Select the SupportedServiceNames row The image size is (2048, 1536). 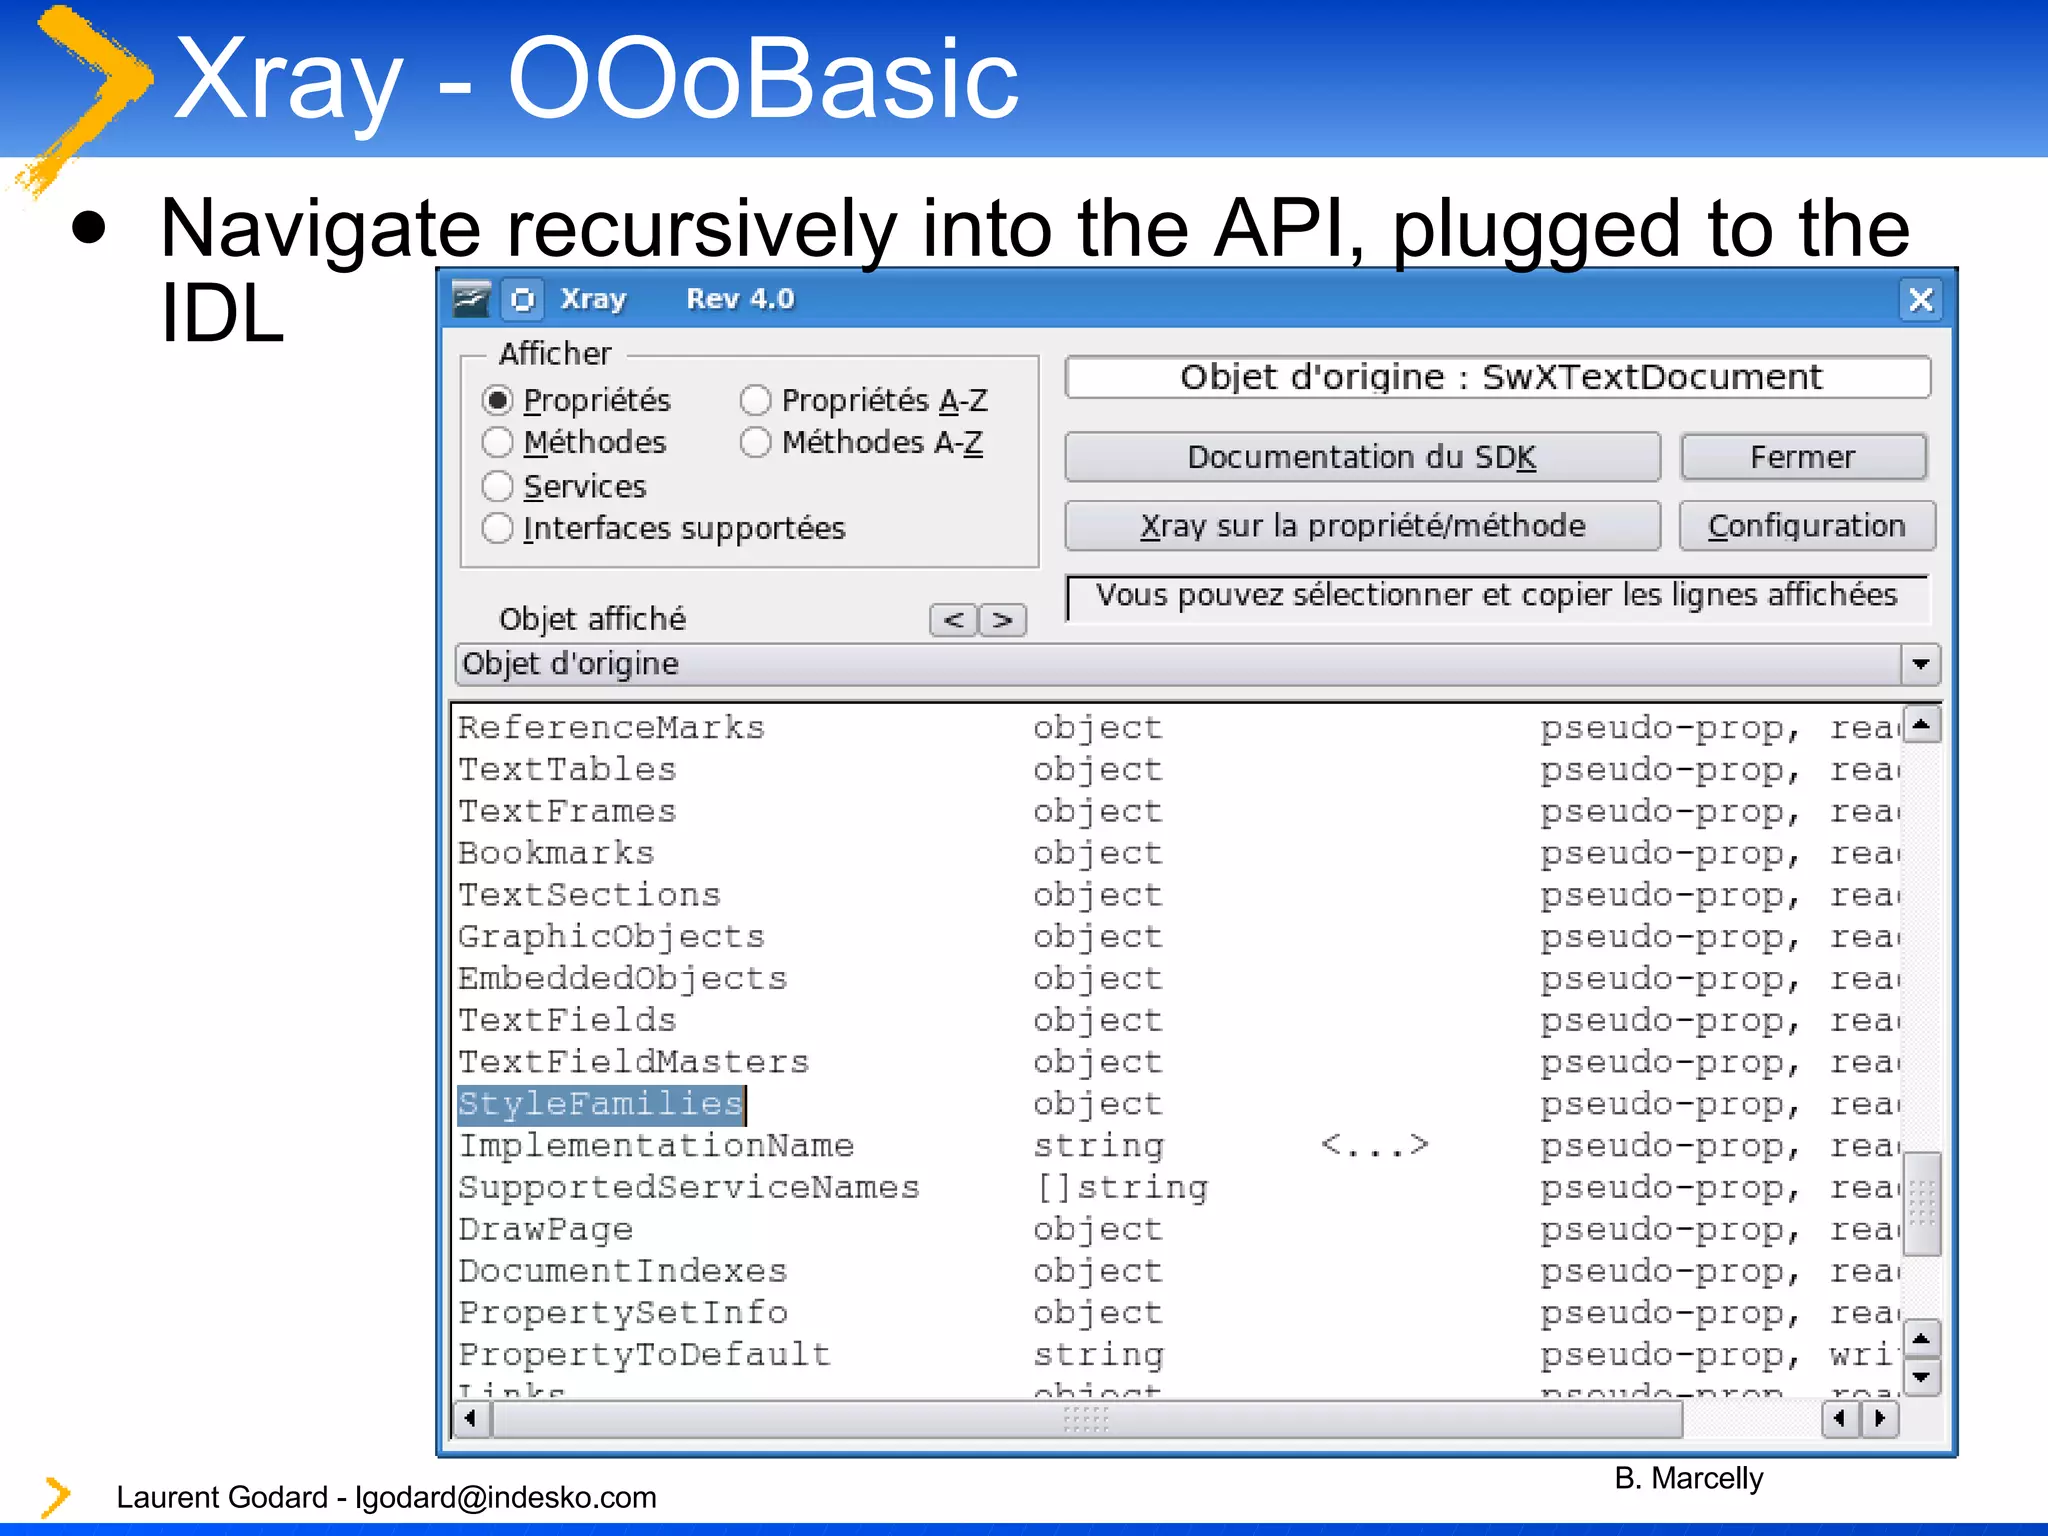coord(1177,1187)
